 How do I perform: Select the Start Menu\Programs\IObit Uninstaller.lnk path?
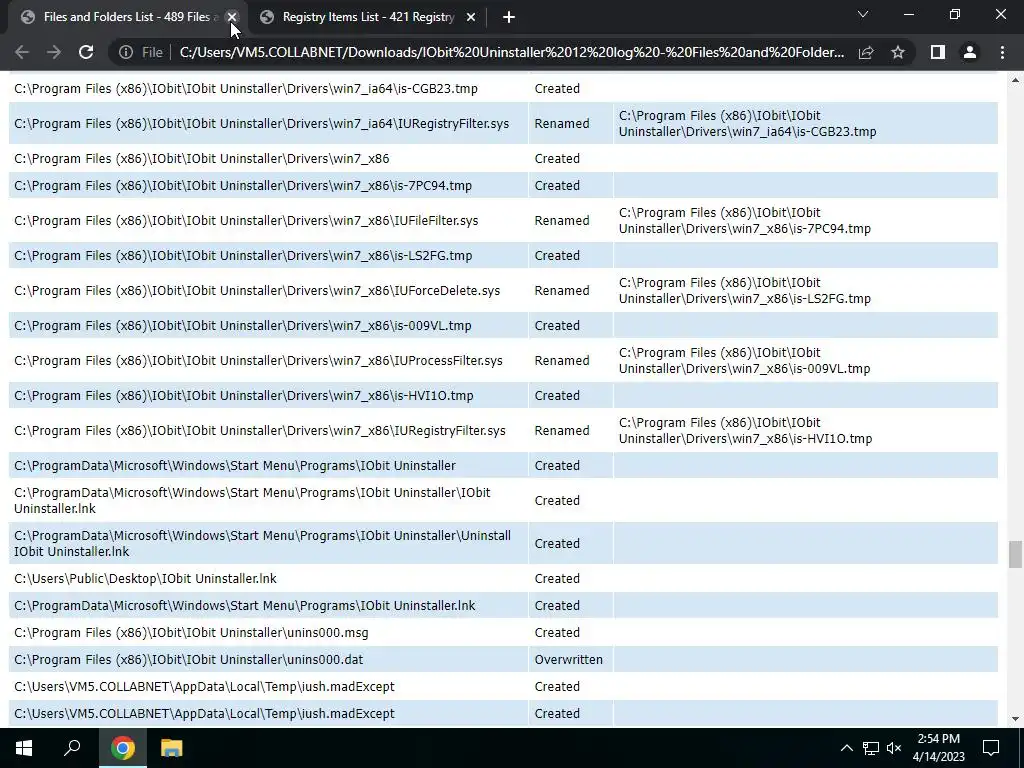pos(245,605)
